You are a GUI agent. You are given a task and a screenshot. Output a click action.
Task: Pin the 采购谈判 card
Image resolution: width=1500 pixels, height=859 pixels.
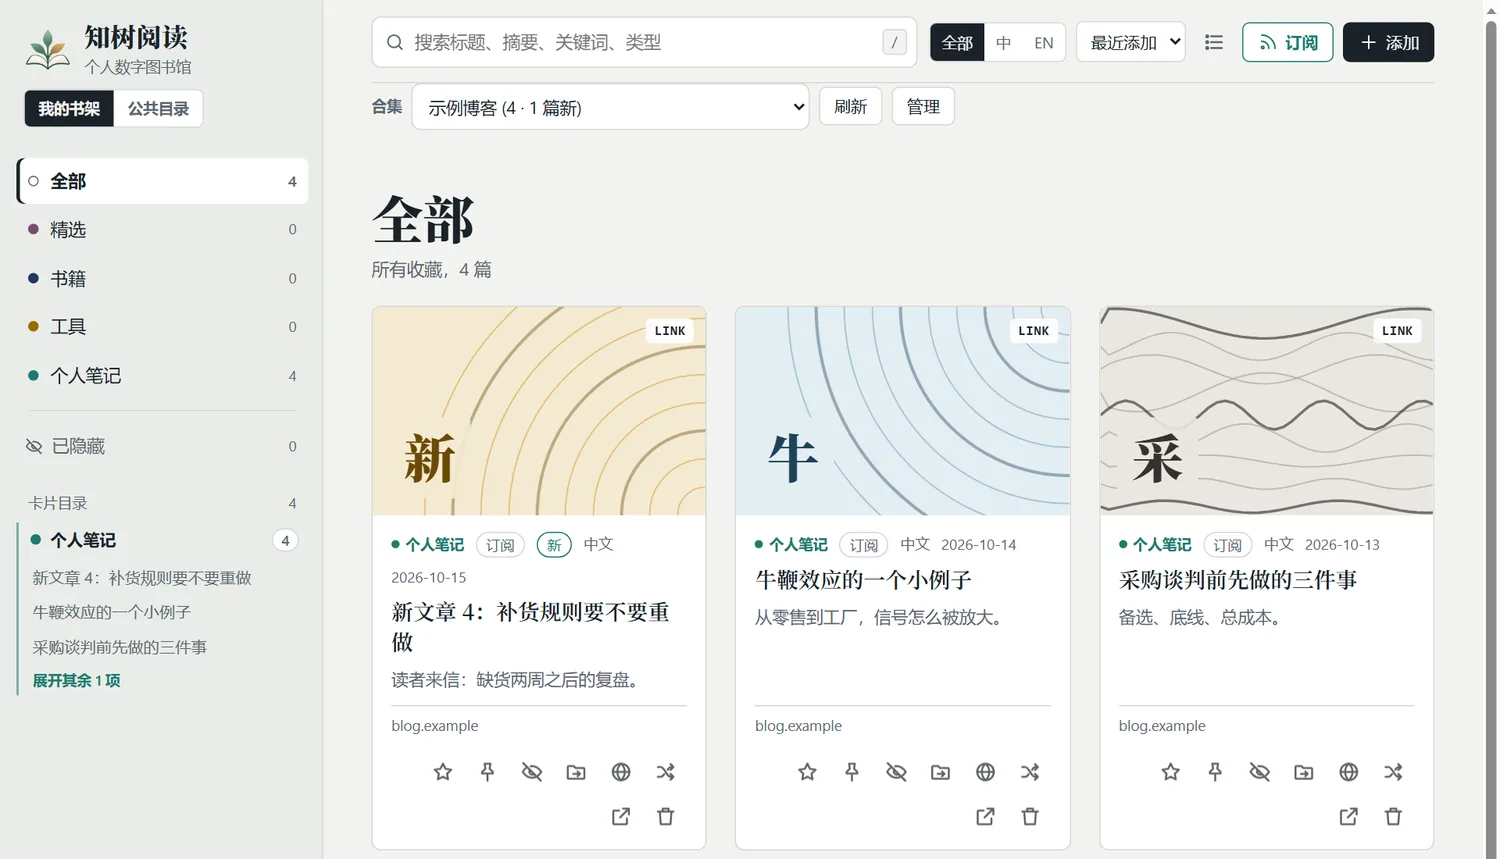(1215, 772)
